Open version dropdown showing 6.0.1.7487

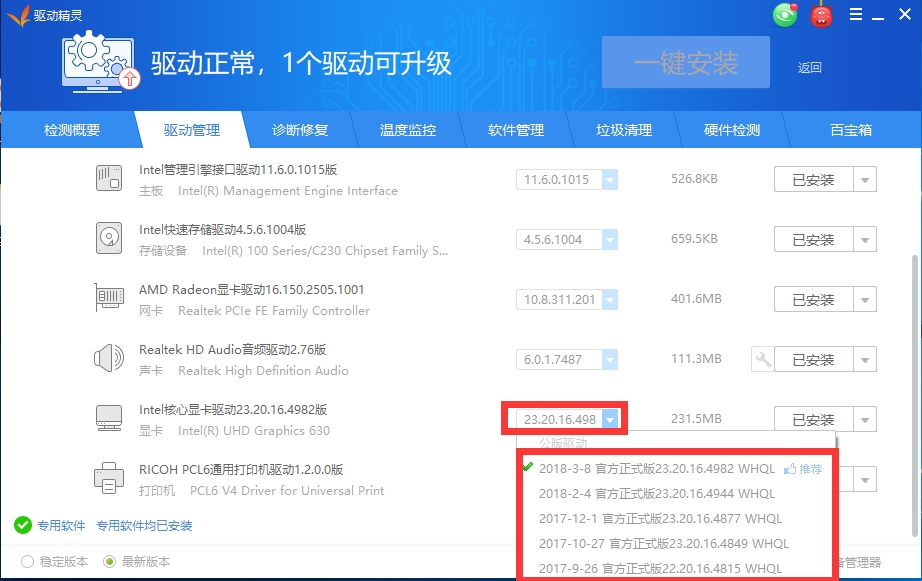(610, 359)
